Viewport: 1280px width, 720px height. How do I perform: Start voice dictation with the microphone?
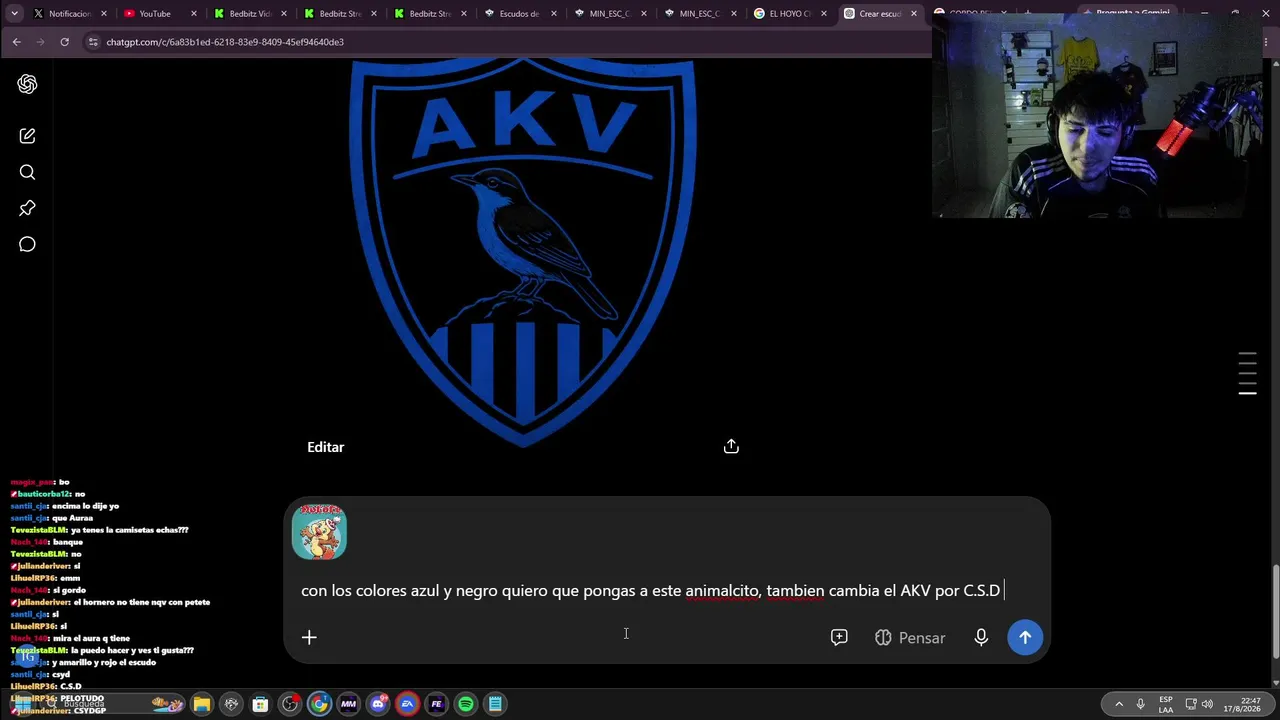point(981,637)
